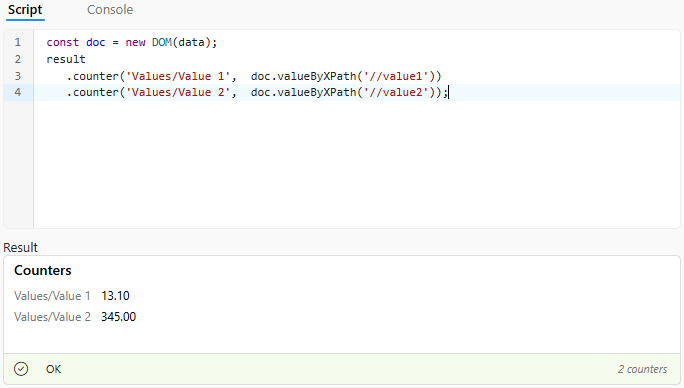
Task: Click the 'result' code line
Action: pyautogui.click(x=66, y=59)
